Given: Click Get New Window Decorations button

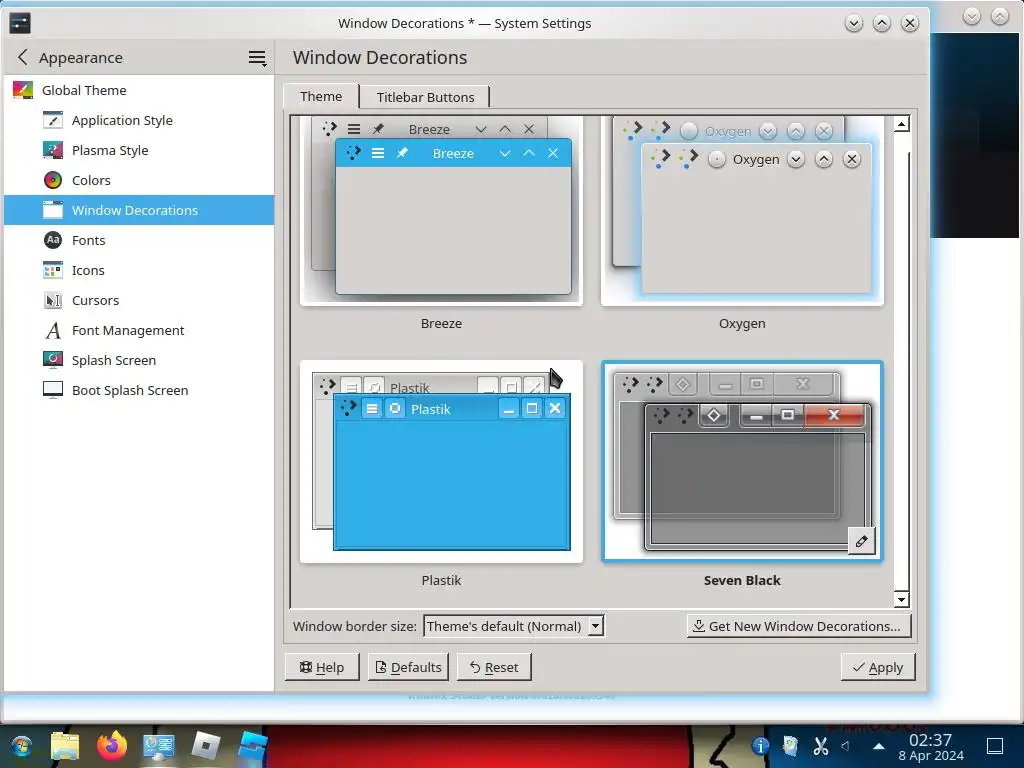Looking at the screenshot, I should click(798, 626).
